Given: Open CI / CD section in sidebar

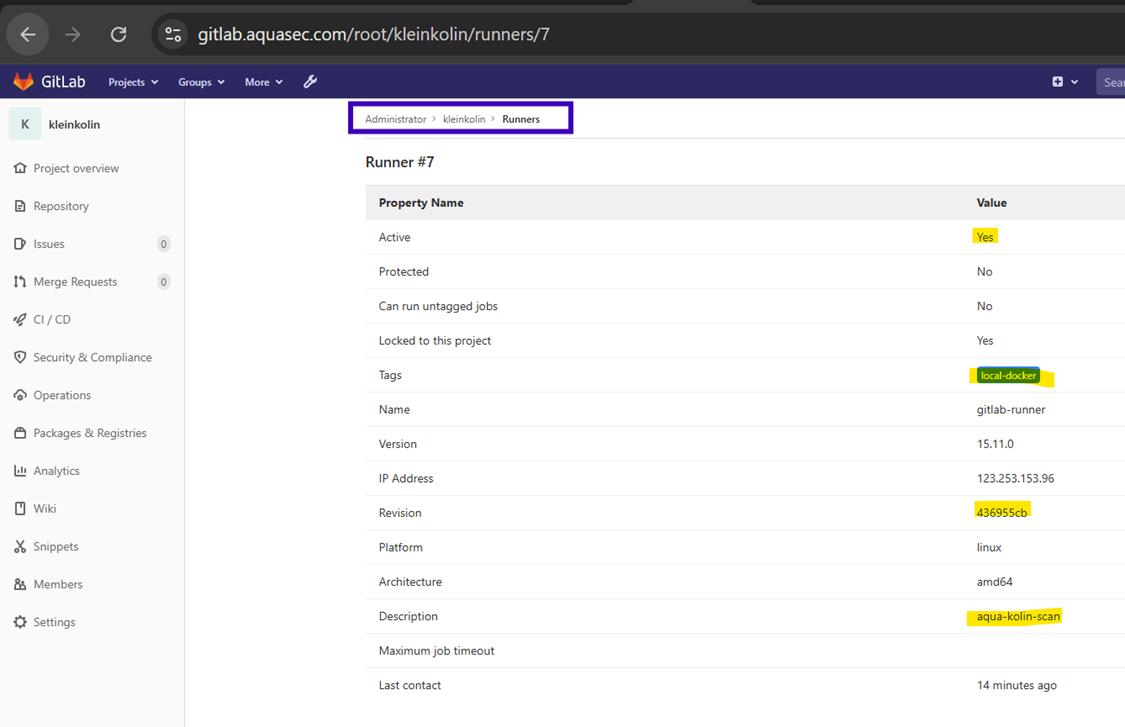Looking at the screenshot, I should pos(52,319).
